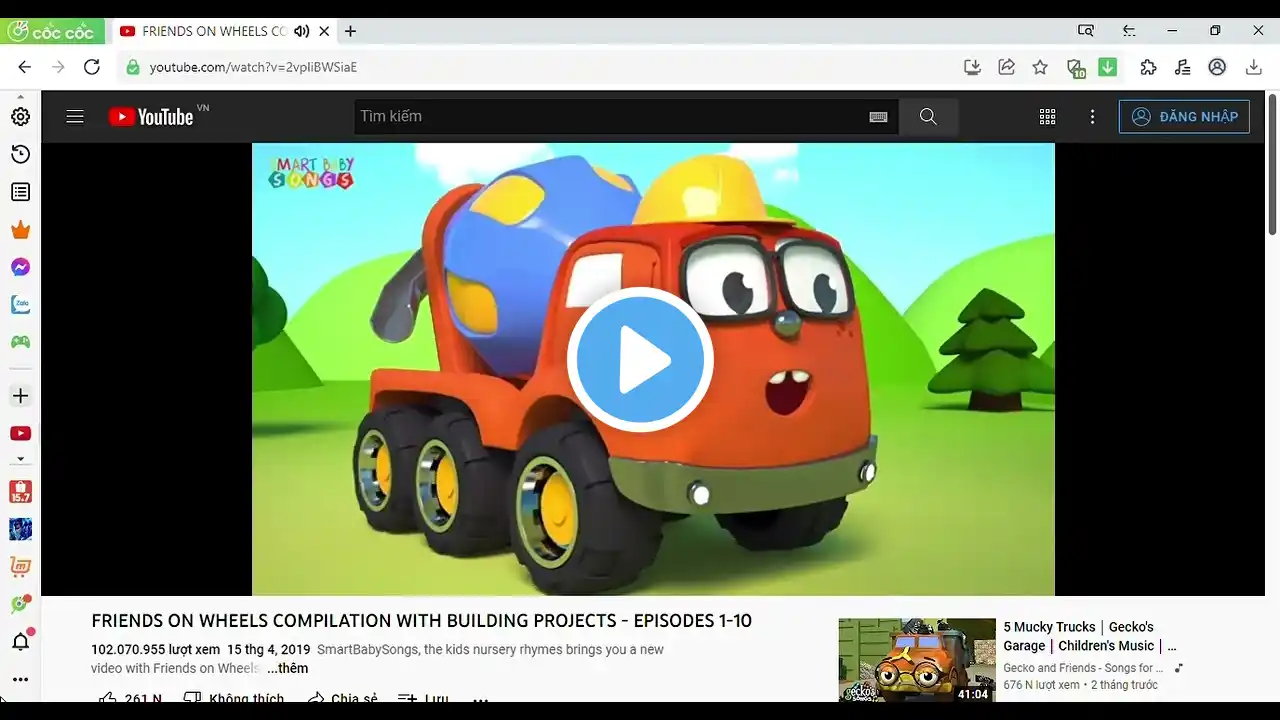Open Messenger from the sidebar
The width and height of the screenshot is (1280, 720).
click(x=20, y=267)
